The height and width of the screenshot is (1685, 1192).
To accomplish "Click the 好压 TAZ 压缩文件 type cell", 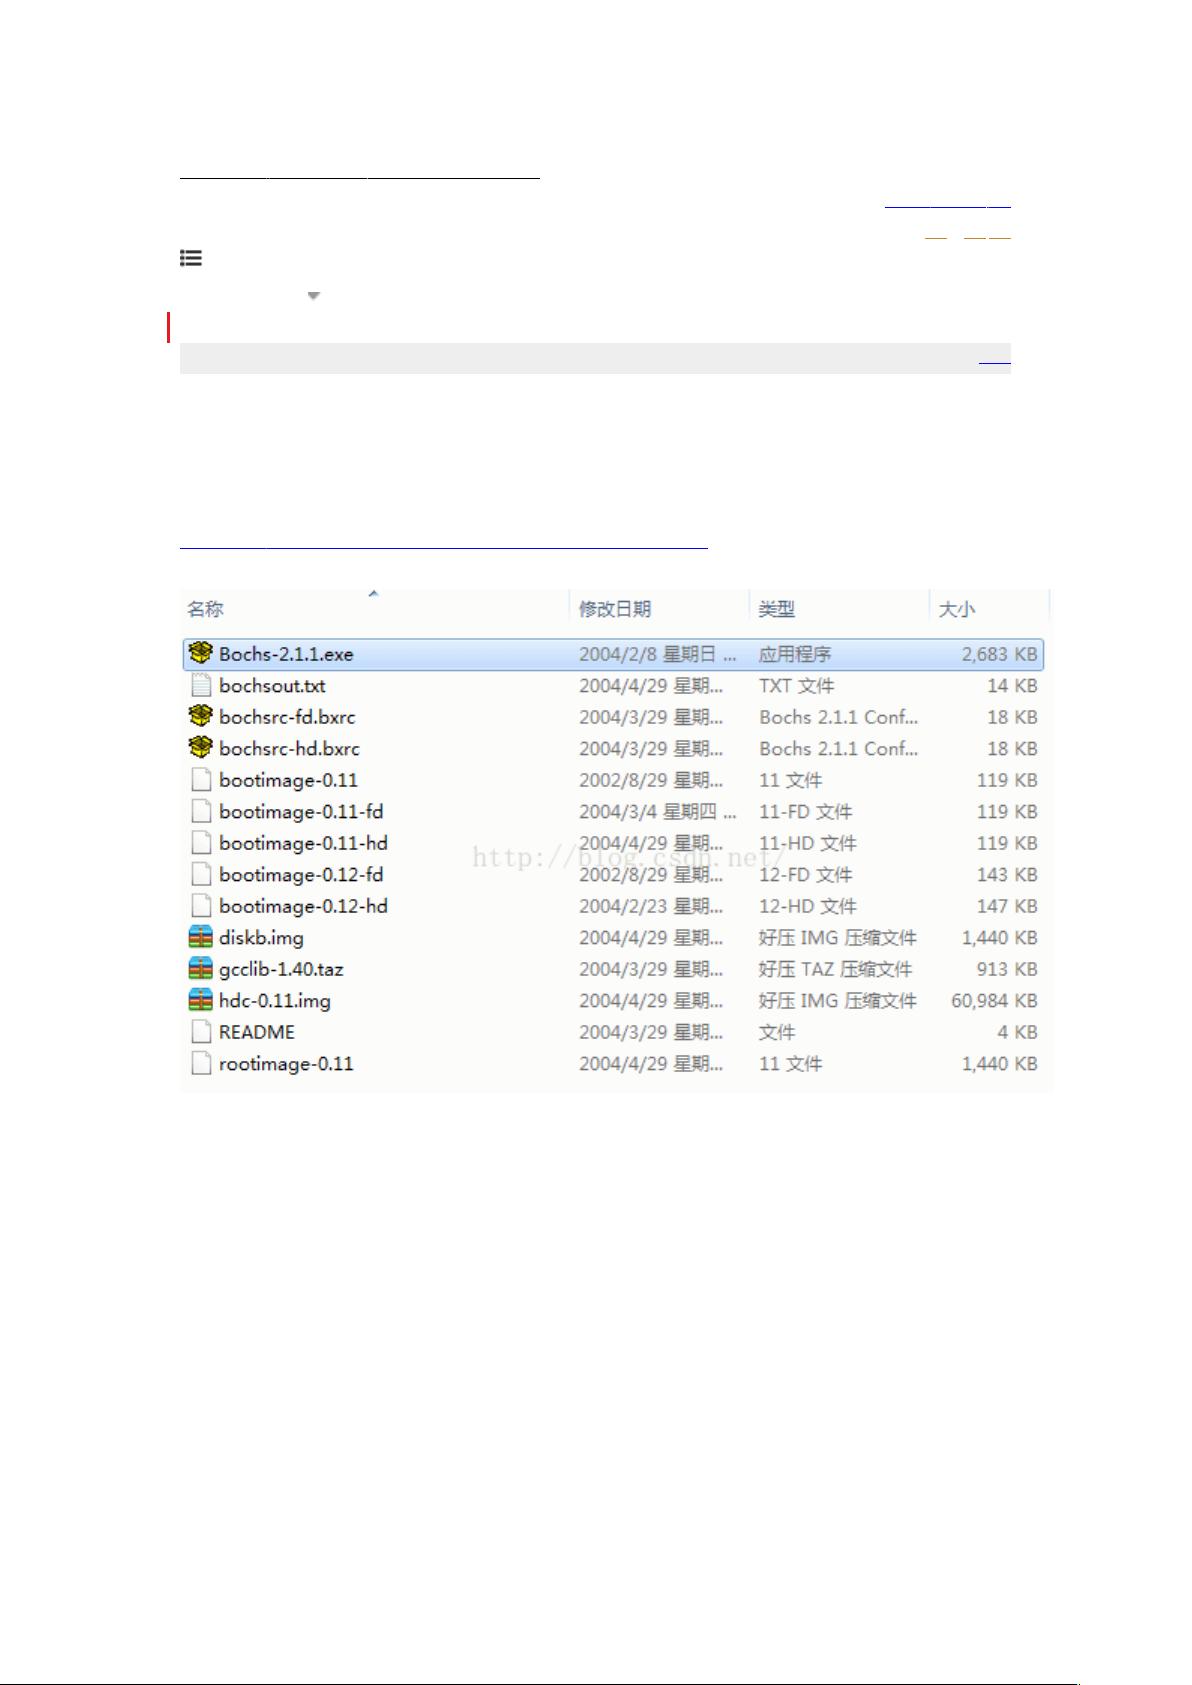I will click(835, 969).
